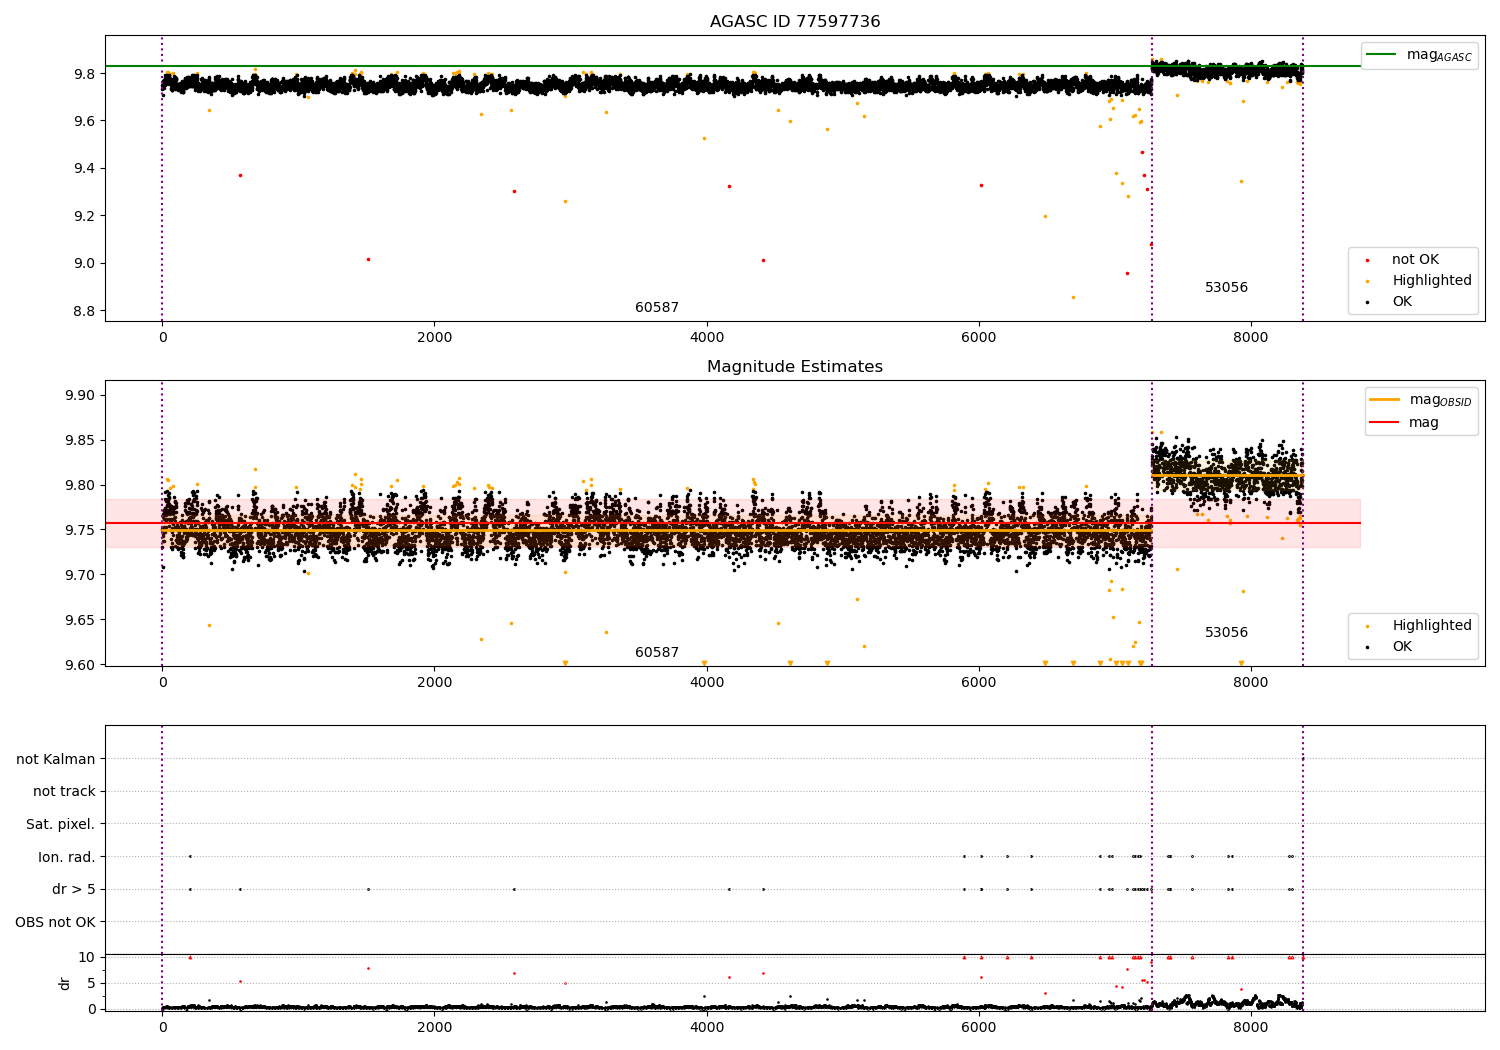Click the "8000" x-tick under the dr plot
This screenshot has height=1050, width=1500.
pyautogui.click(x=1251, y=1028)
